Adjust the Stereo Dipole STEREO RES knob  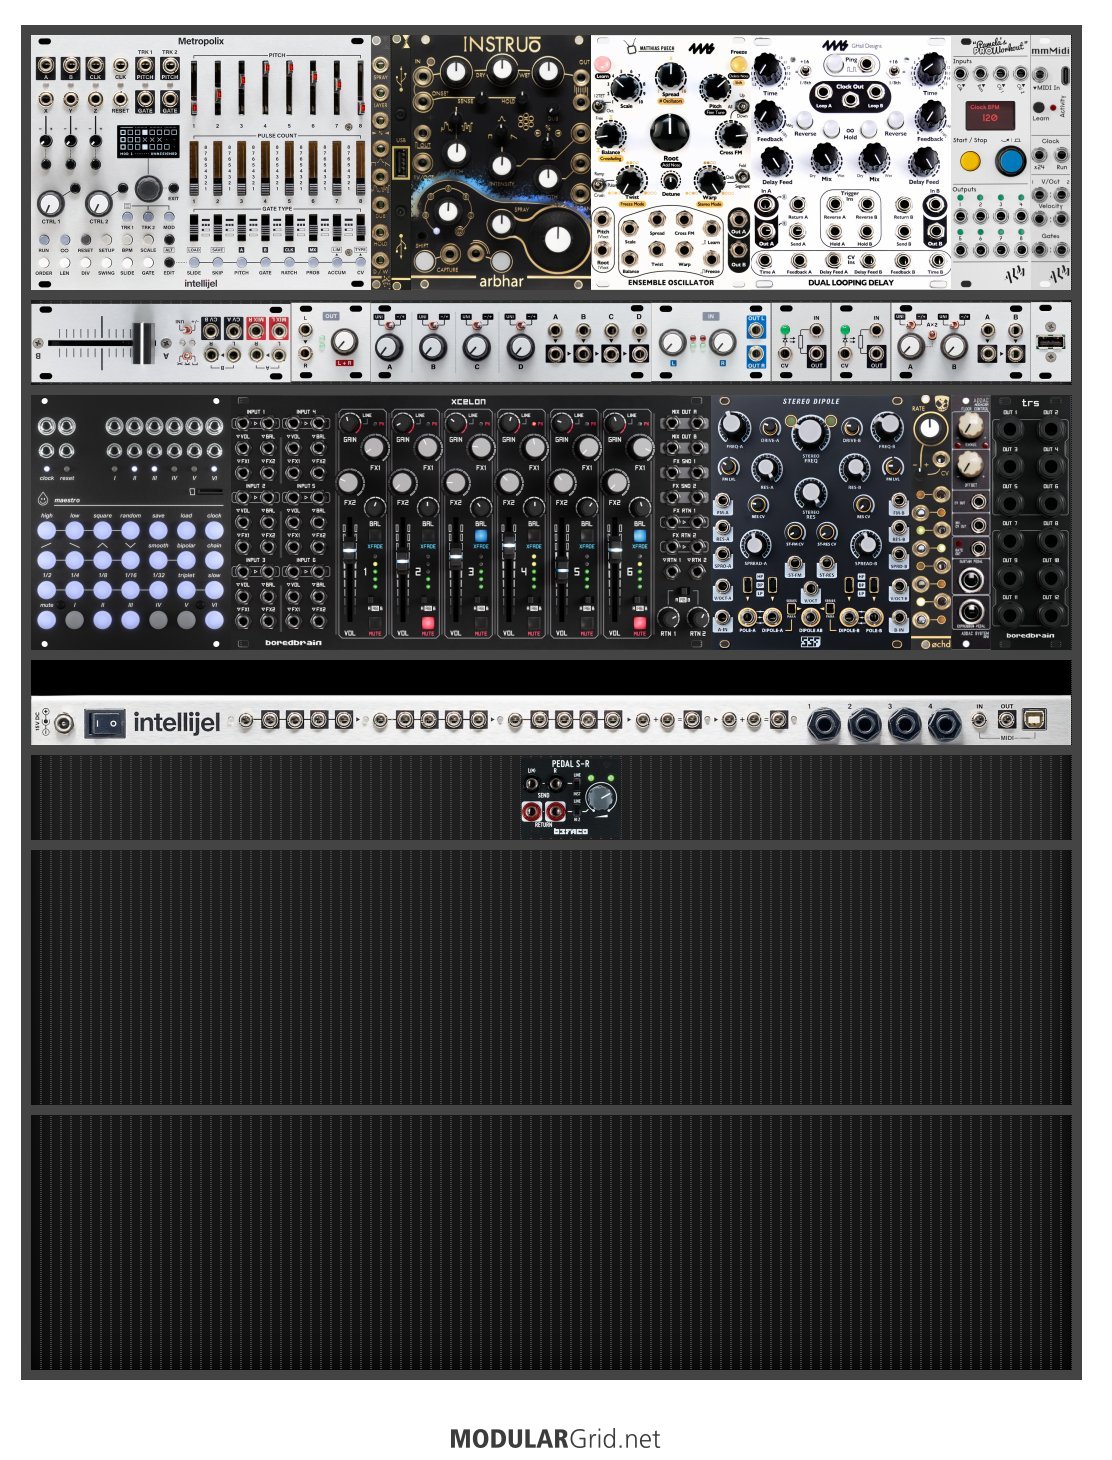810,492
